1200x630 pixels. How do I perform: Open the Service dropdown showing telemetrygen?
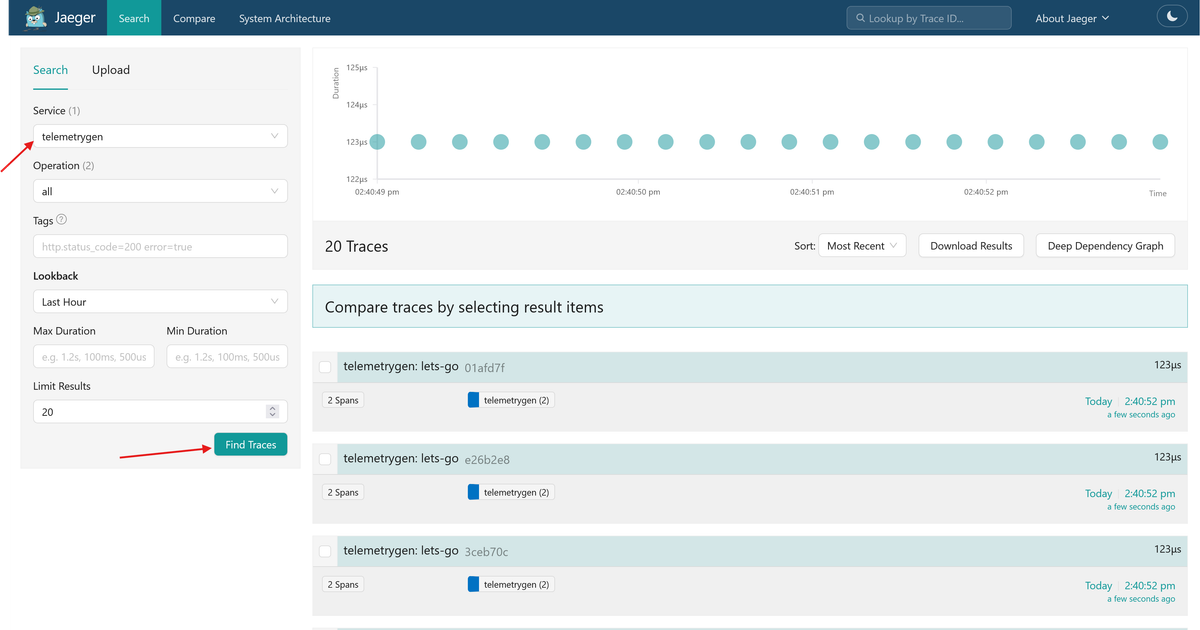(160, 136)
